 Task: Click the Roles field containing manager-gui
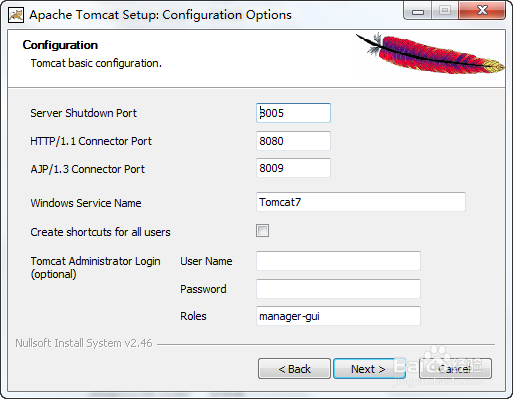click(x=338, y=316)
